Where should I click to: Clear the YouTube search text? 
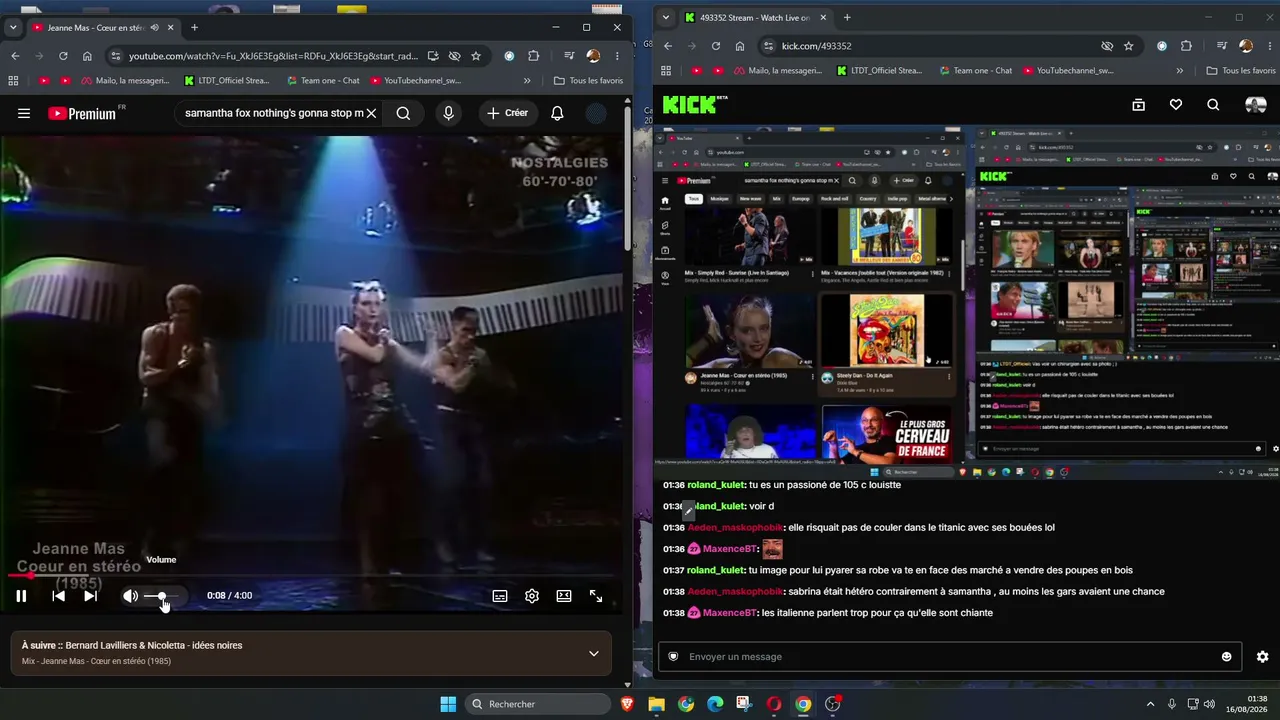pyautogui.click(x=371, y=113)
